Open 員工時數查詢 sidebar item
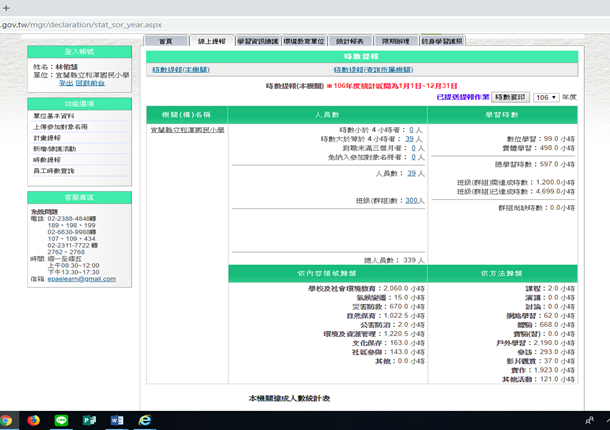Image resolution: width=610 pixels, height=430 pixels. tap(54, 170)
